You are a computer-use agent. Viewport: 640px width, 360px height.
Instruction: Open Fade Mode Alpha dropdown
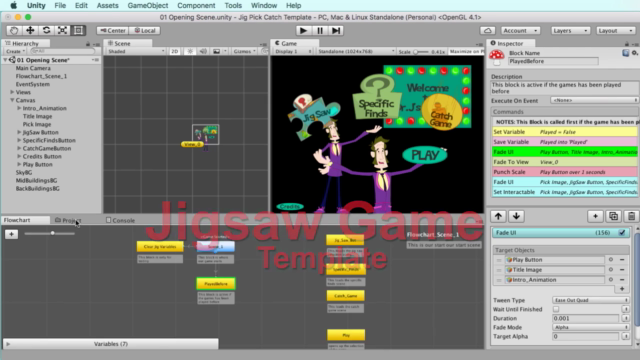tap(591, 327)
